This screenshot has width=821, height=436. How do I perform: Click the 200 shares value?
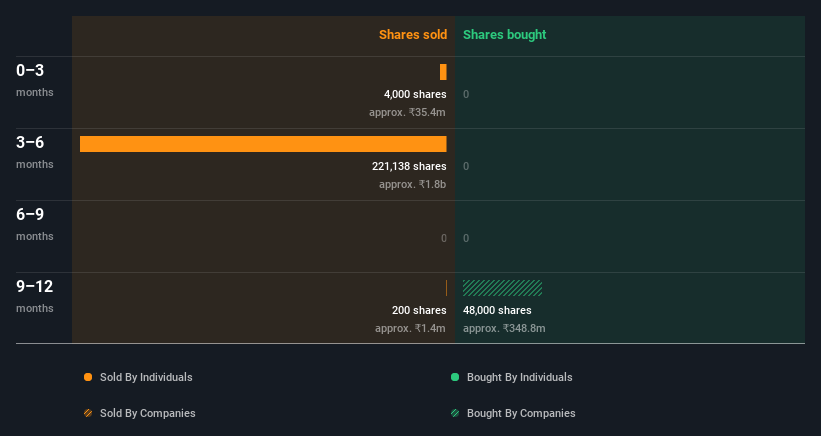[419, 310]
